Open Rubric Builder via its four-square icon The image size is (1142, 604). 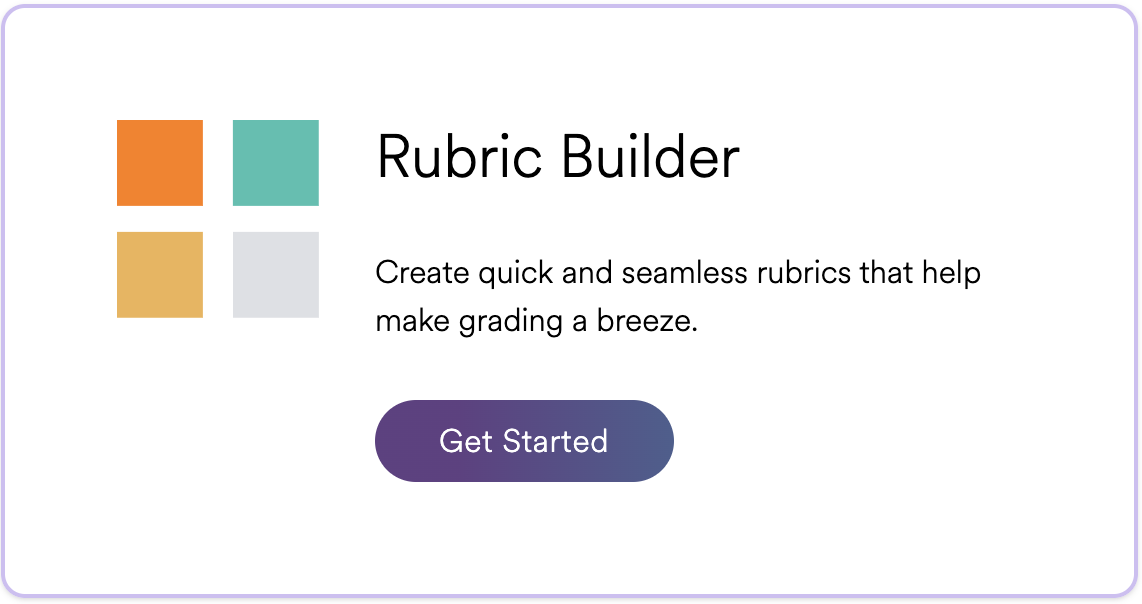[x=218, y=218]
